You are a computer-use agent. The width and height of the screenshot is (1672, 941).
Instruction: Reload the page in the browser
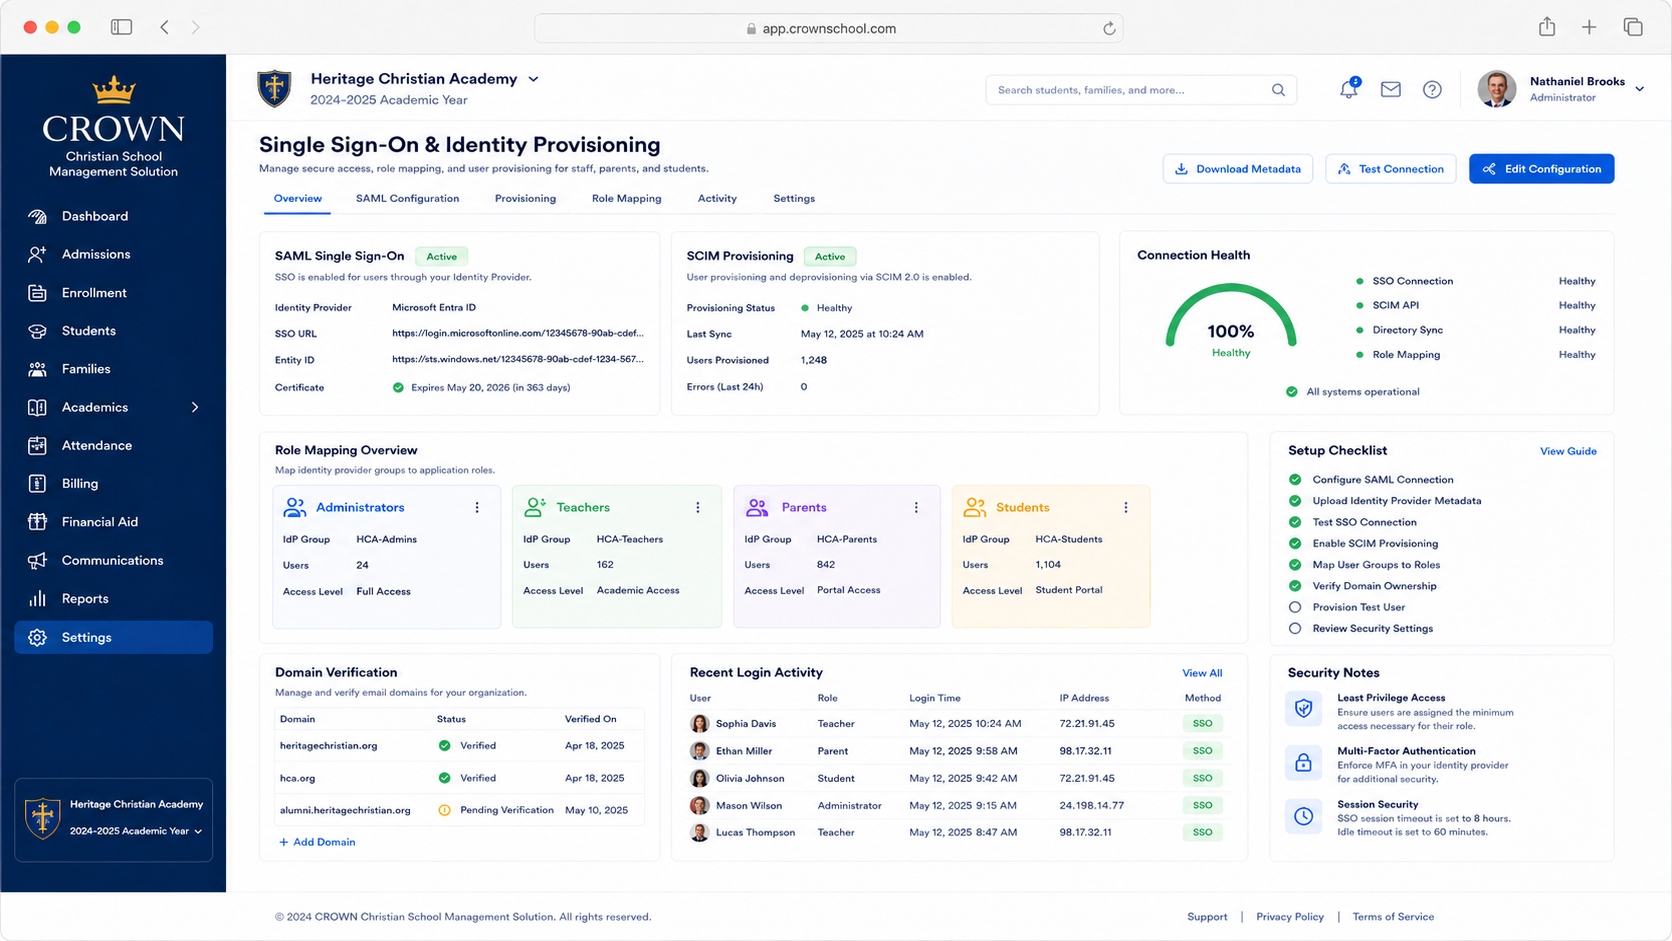pyautogui.click(x=1109, y=28)
